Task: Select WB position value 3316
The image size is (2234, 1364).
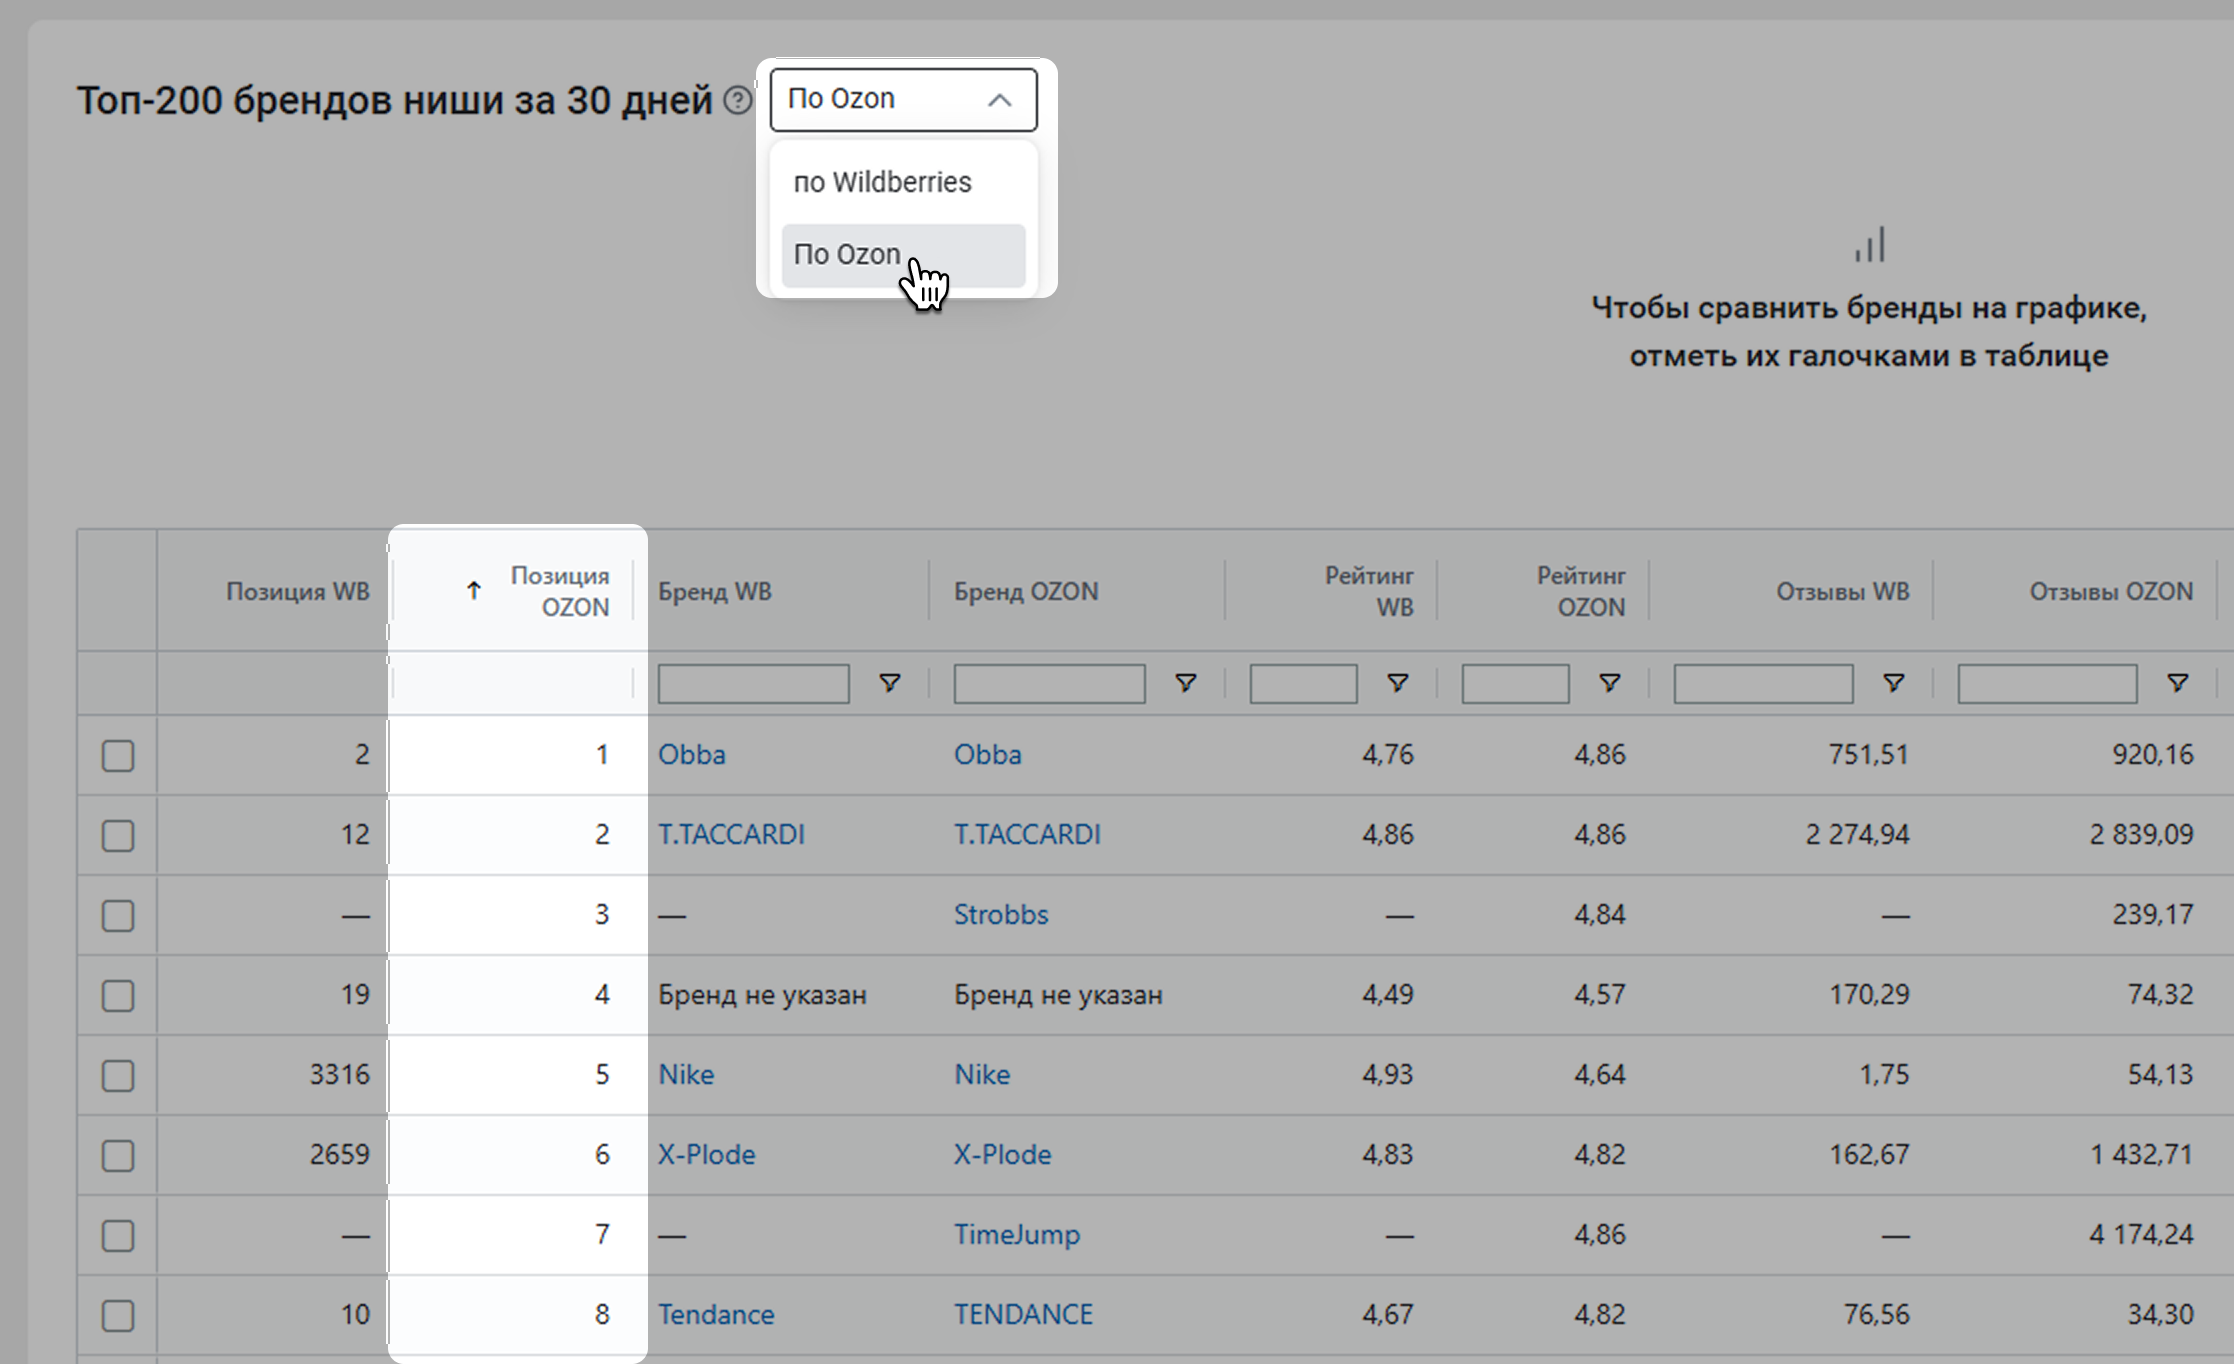Action: pos(339,1074)
